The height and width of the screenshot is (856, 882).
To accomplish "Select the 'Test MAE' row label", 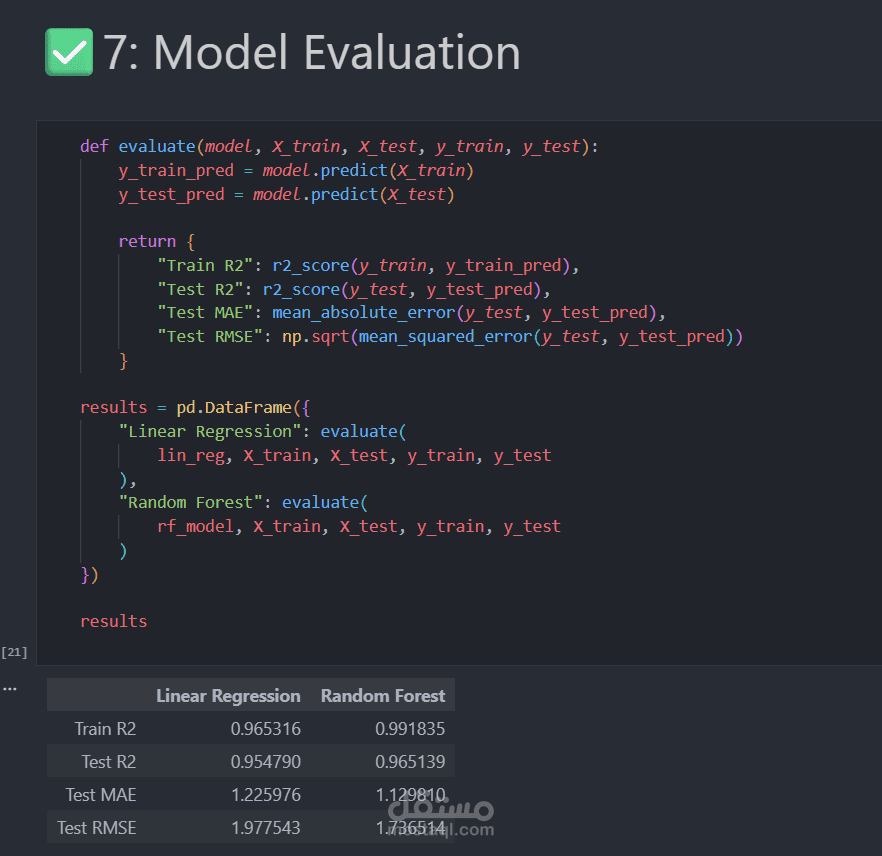I will click(x=101, y=795).
